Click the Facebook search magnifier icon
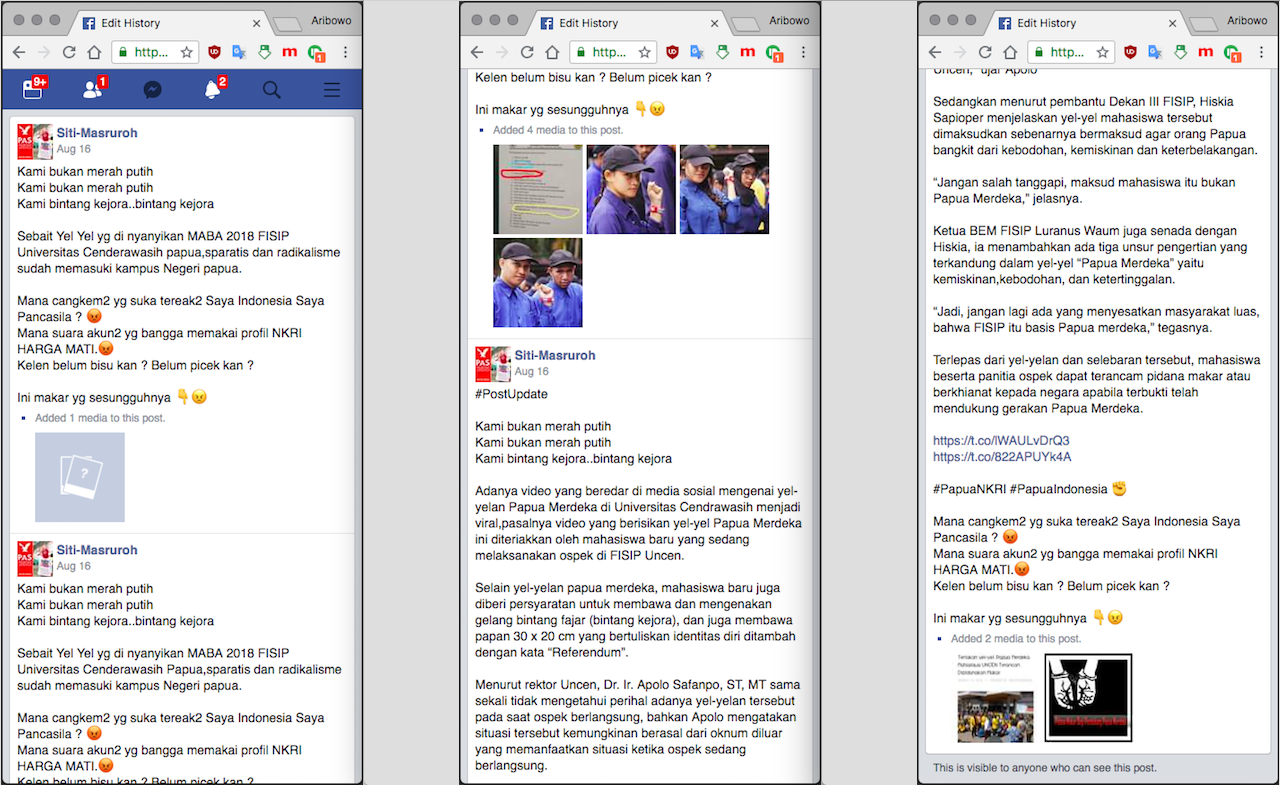The height and width of the screenshot is (785, 1280). coord(271,90)
